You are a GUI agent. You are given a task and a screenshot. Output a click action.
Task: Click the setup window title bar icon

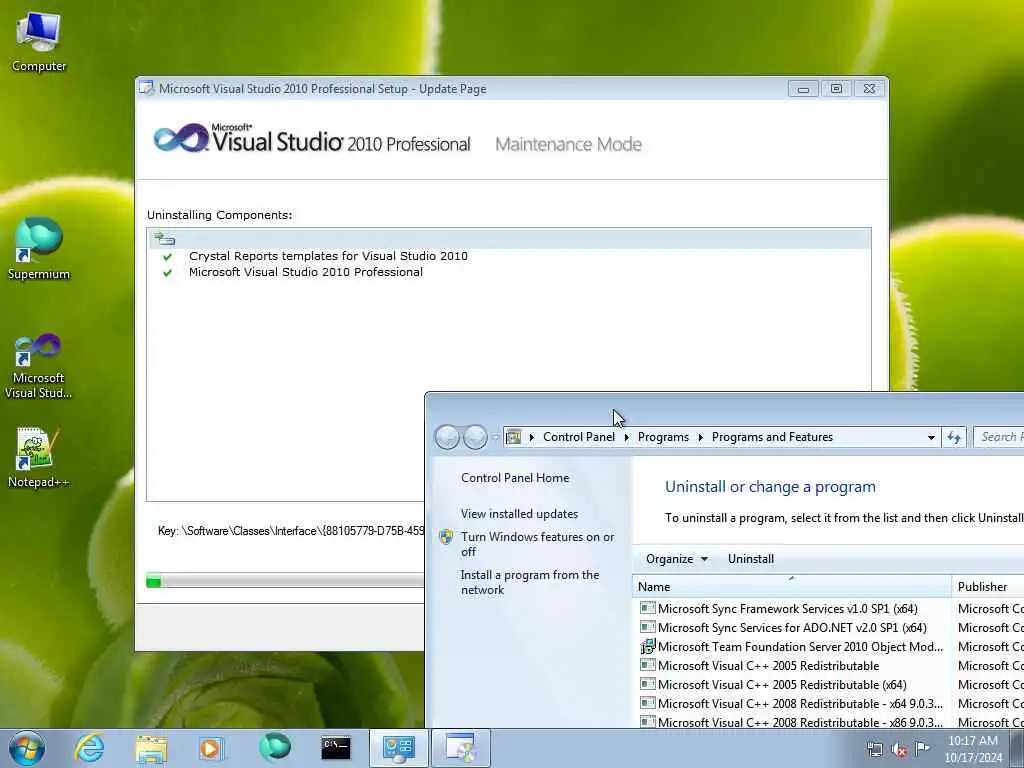pos(147,88)
